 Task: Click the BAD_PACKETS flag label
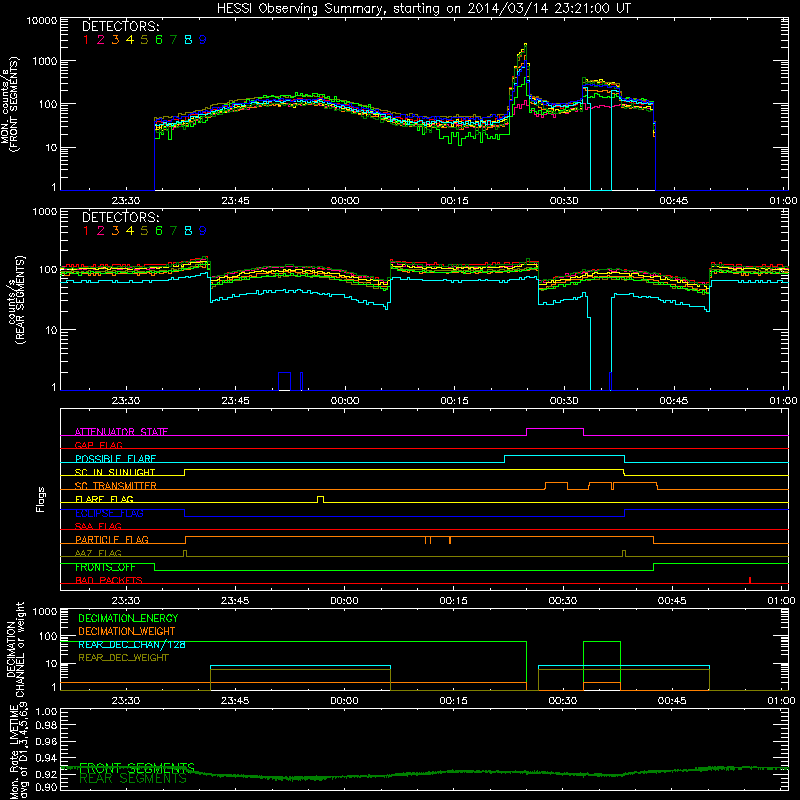coord(109,580)
